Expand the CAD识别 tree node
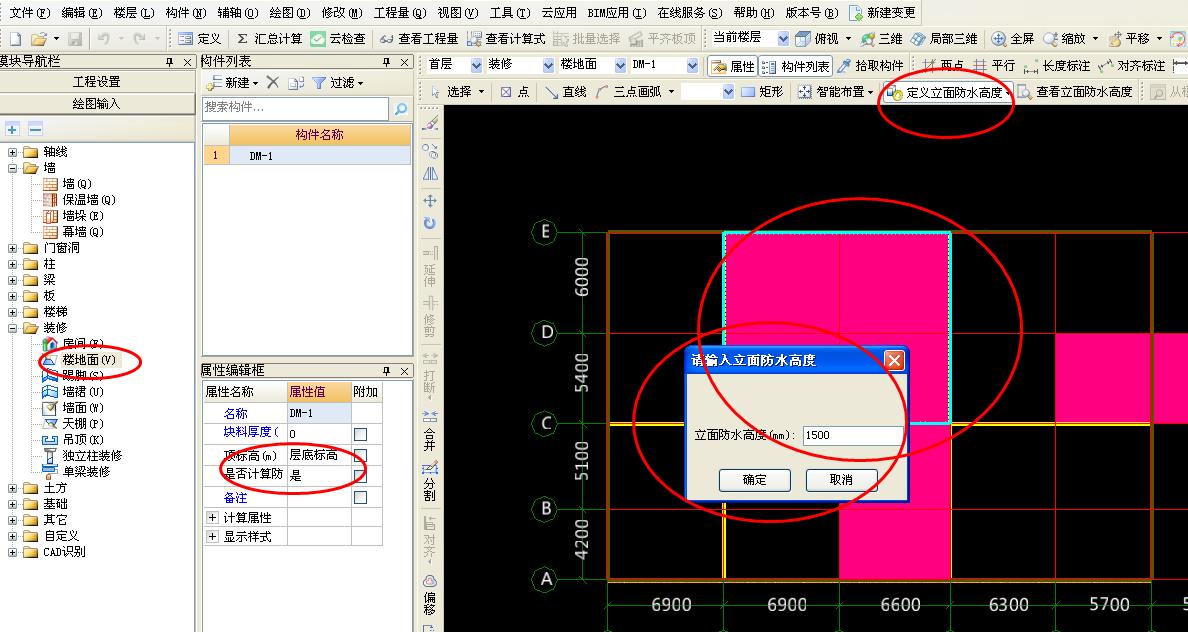The height and width of the screenshot is (632, 1188). [x=12, y=552]
